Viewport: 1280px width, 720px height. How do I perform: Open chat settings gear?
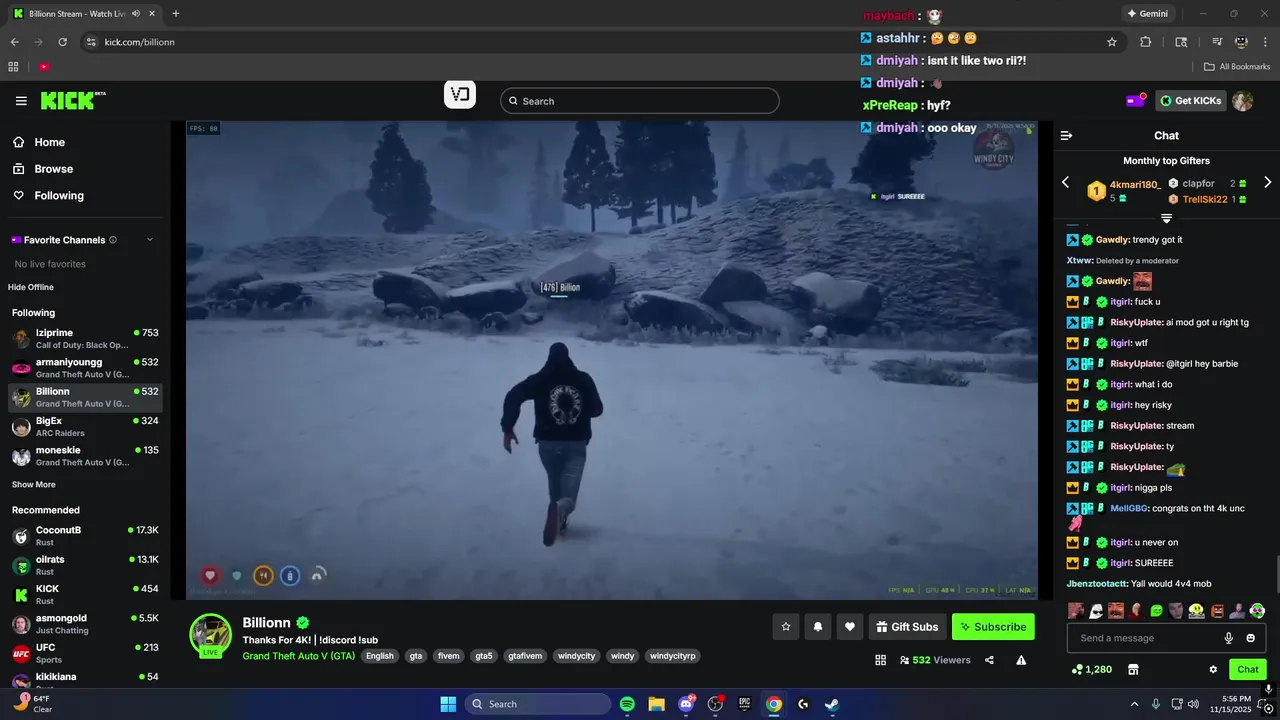1213,669
